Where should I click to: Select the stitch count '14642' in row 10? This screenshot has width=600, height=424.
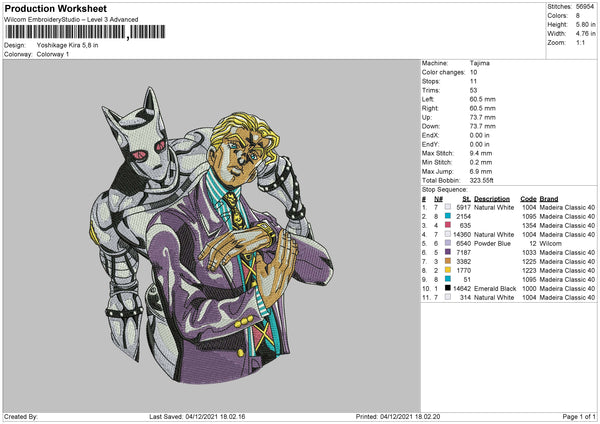tap(462, 288)
